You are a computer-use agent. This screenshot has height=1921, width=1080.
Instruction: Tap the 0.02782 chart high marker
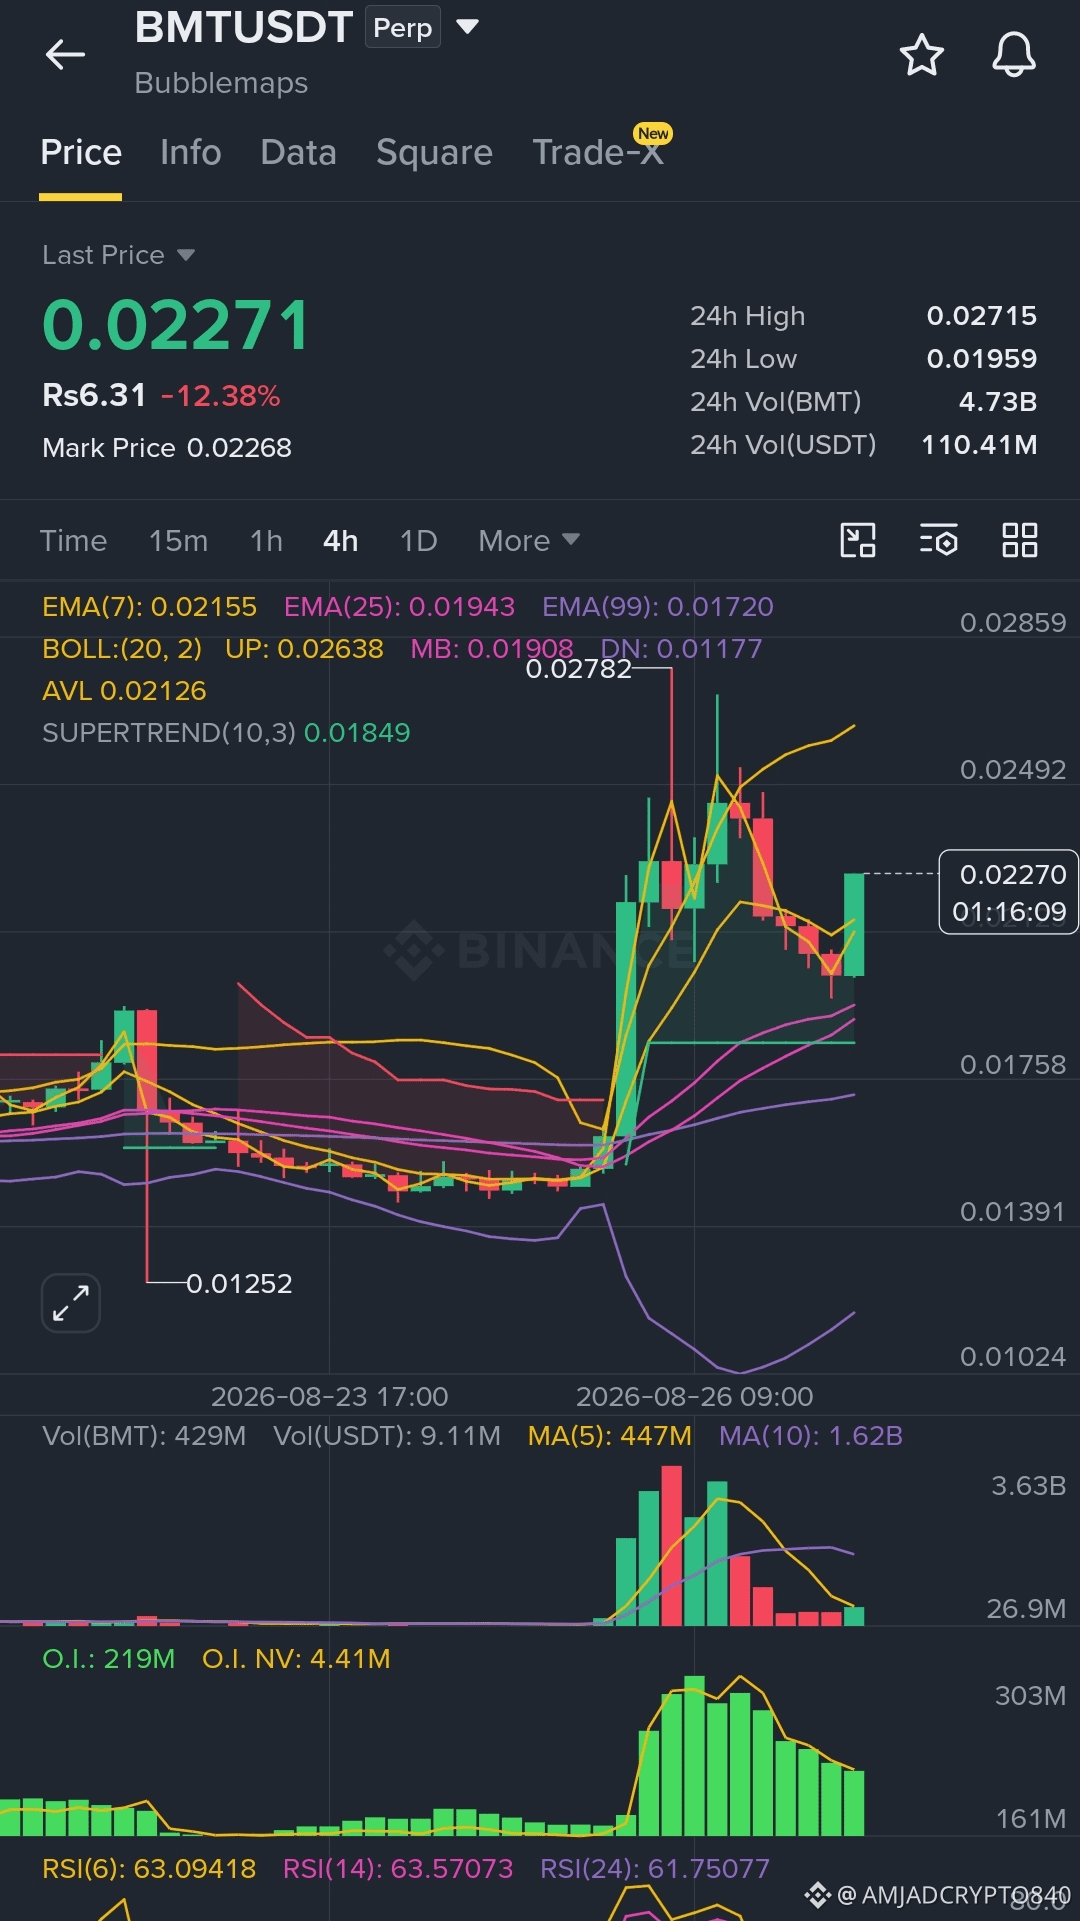click(579, 668)
